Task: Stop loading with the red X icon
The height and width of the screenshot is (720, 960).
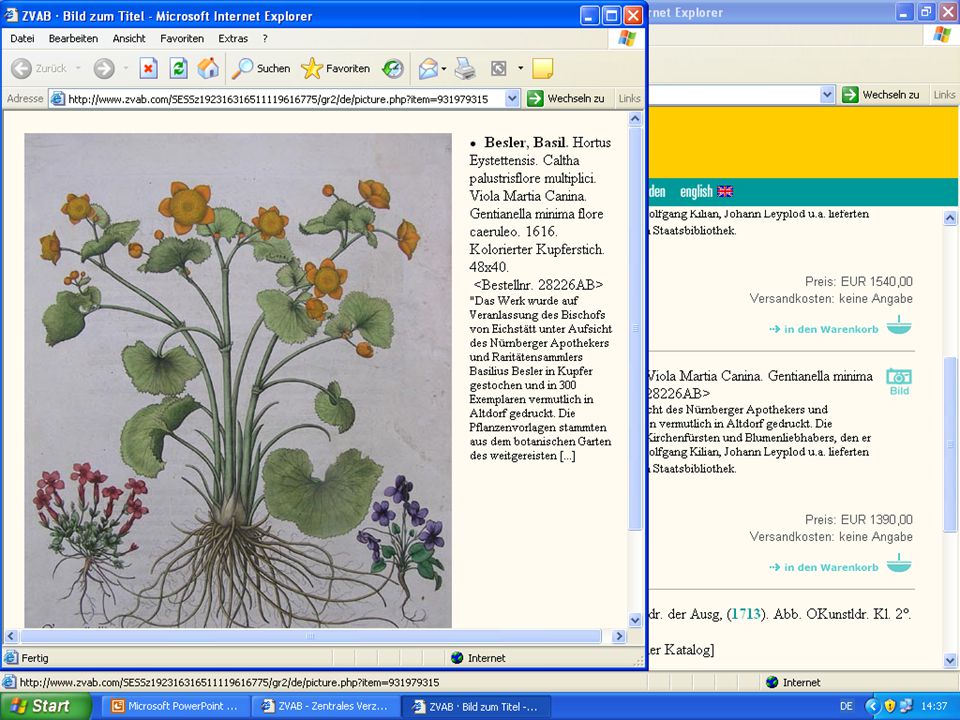Action: pyautogui.click(x=148, y=68)
